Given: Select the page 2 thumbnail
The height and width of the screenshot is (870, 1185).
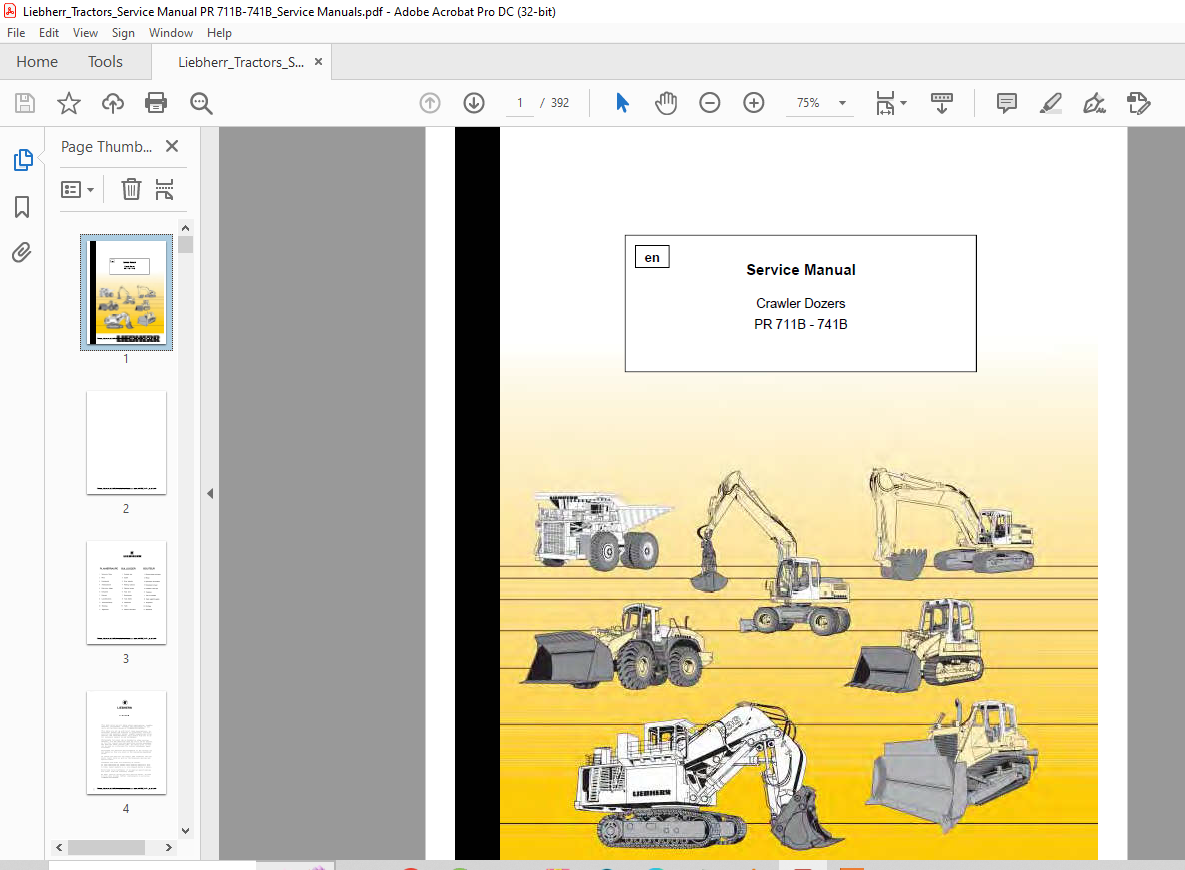Looking at the screenshot, I should [126, 443].
